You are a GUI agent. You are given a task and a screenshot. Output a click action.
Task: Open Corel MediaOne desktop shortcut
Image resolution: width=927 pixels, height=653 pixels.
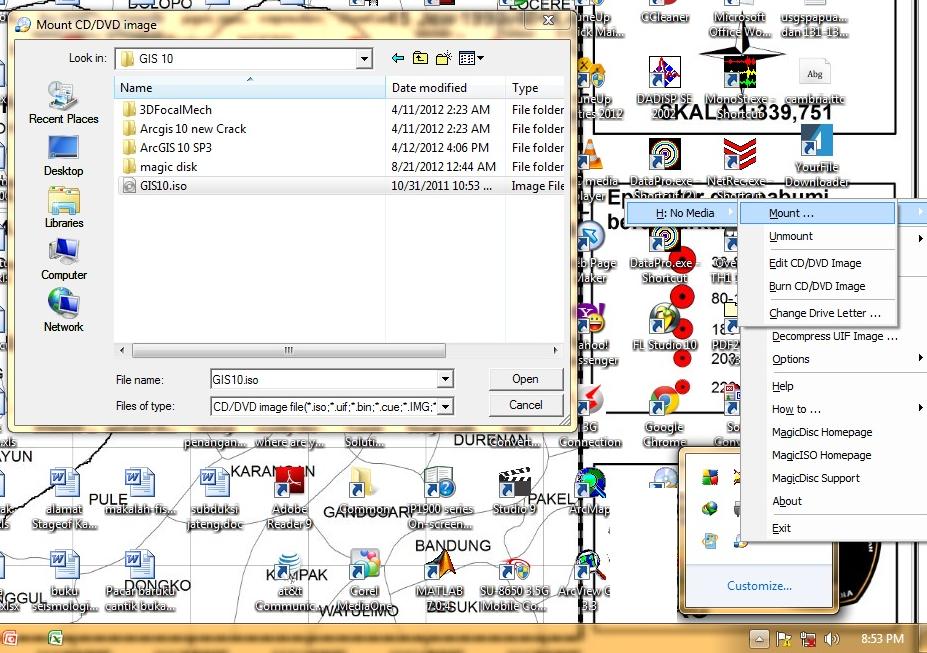364,579
